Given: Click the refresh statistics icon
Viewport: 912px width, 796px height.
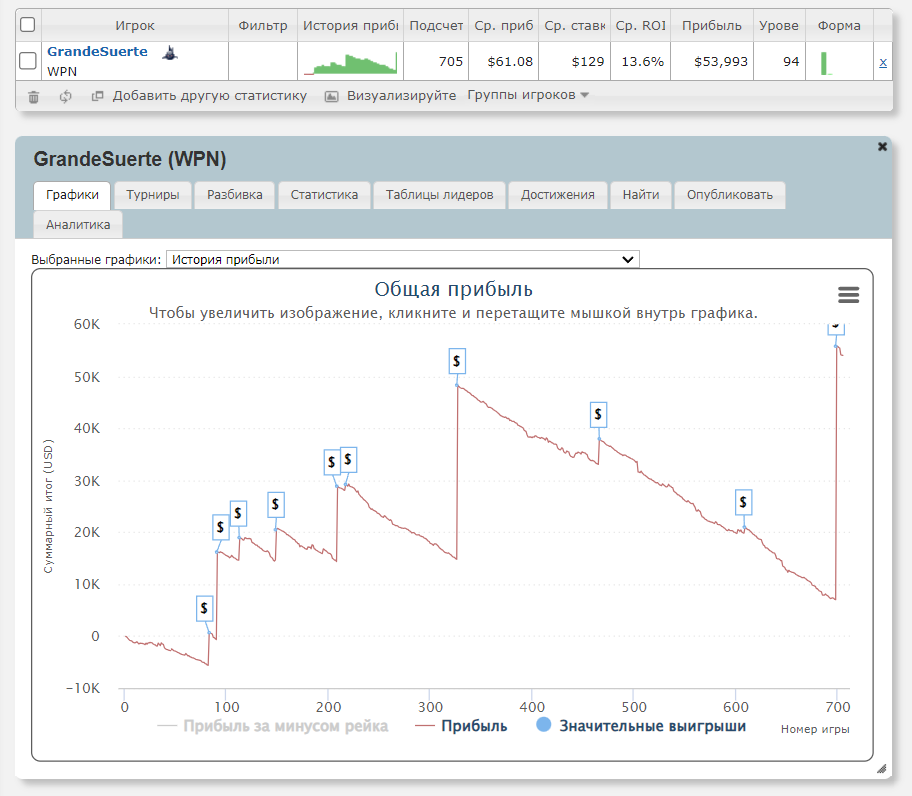Looking at the screenshot, I should [x=66, y=96].
